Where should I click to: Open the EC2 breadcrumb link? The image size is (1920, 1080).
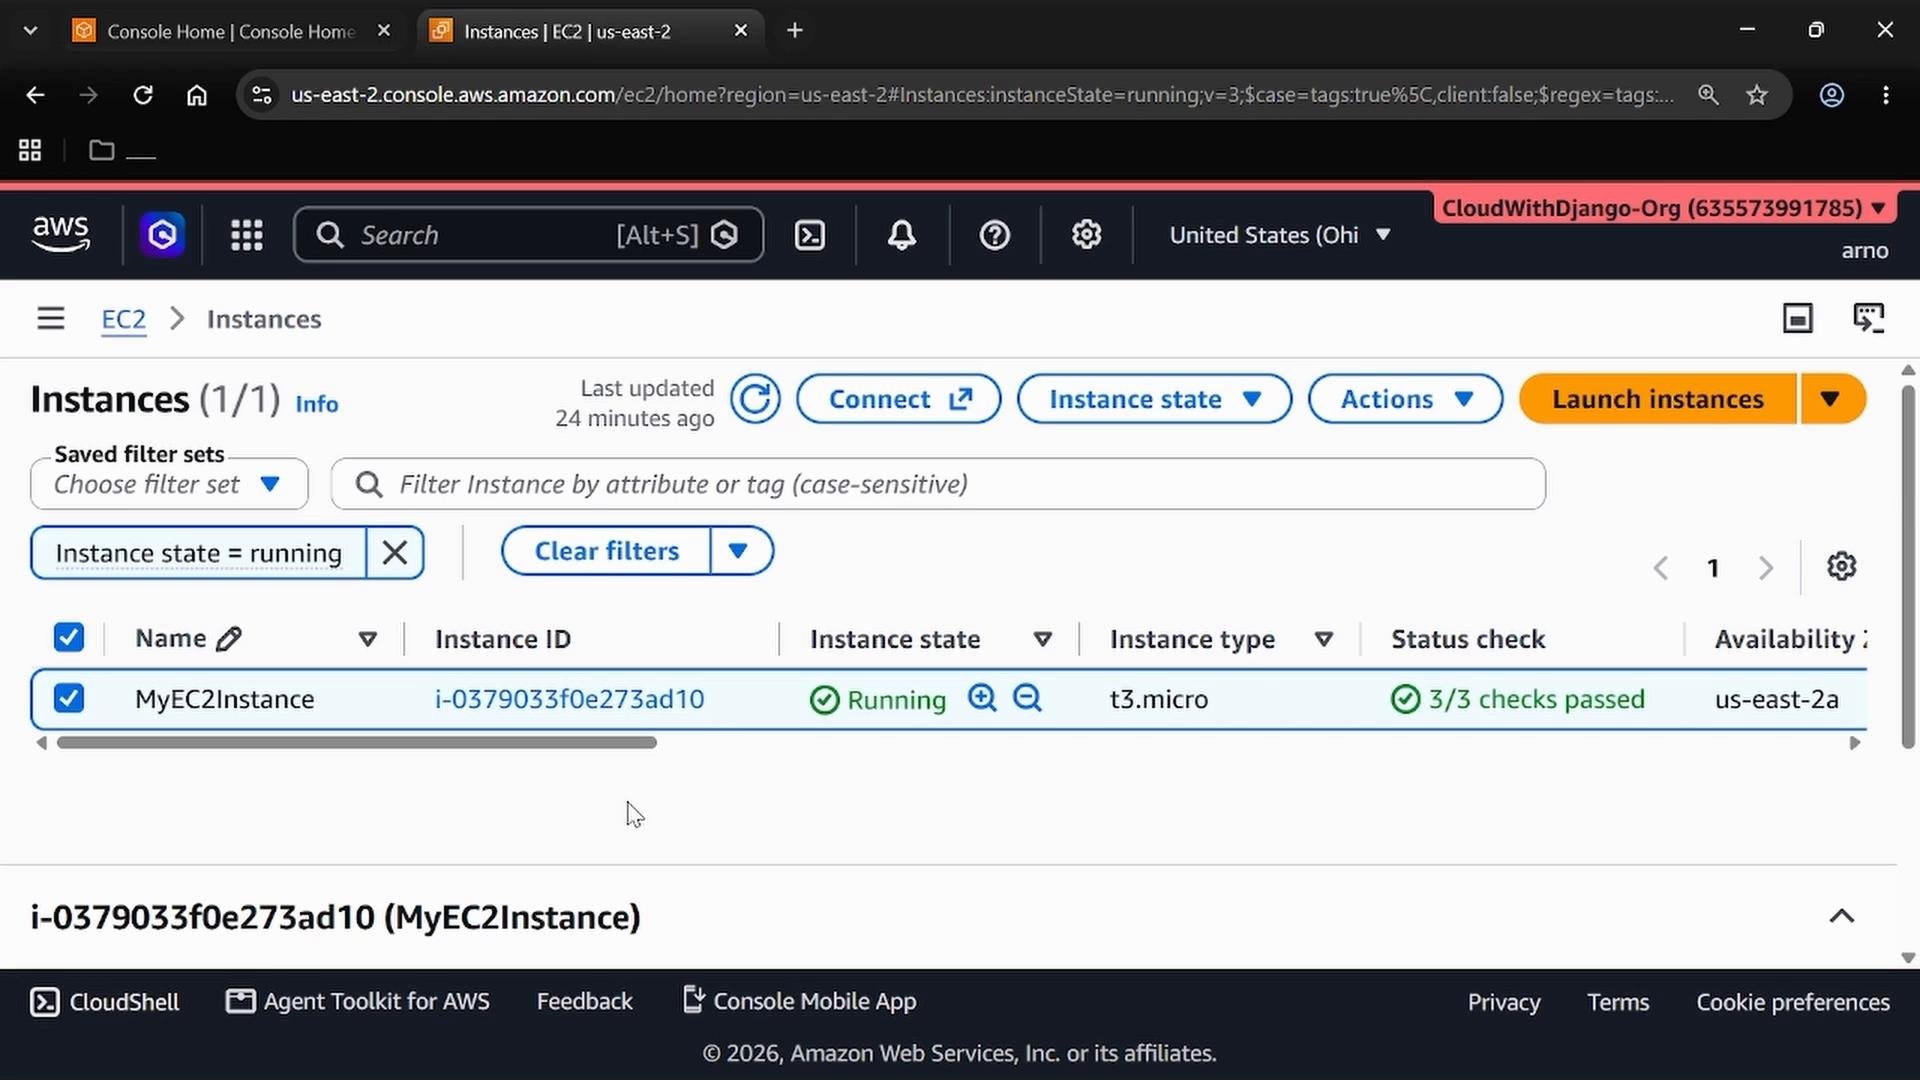[123, 319]
